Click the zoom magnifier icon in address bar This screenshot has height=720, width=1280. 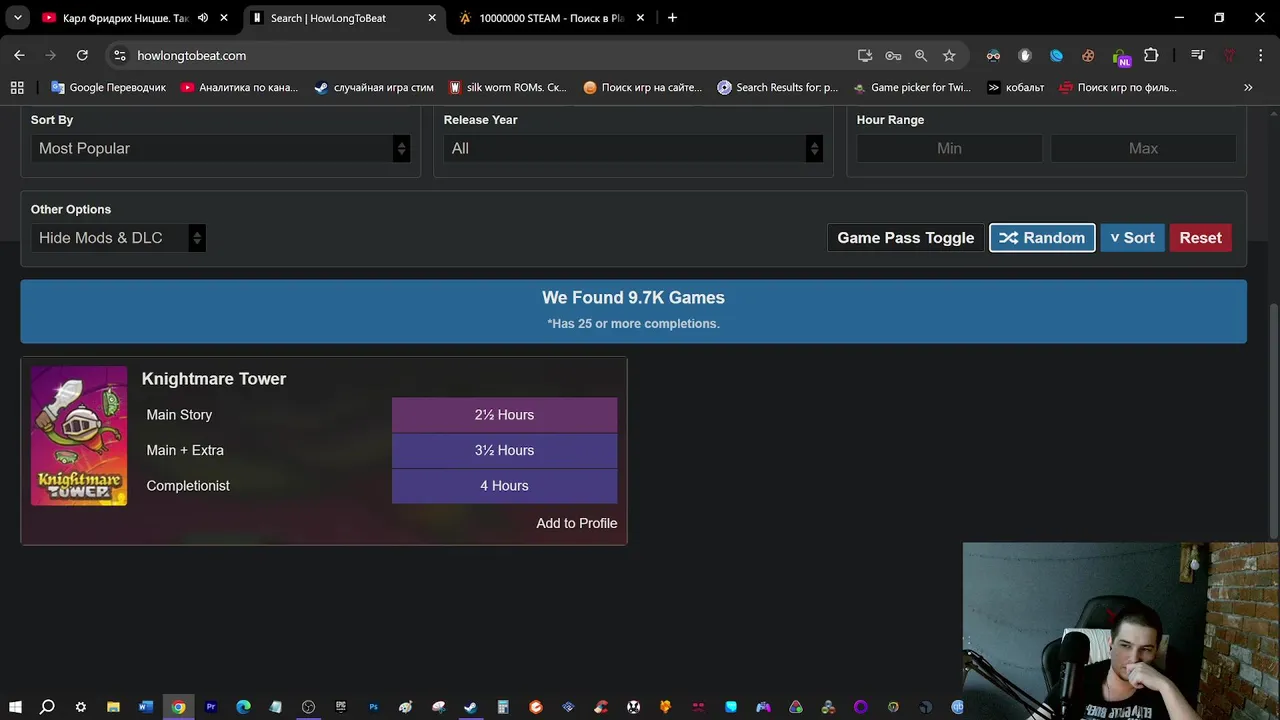coord(921,56)
